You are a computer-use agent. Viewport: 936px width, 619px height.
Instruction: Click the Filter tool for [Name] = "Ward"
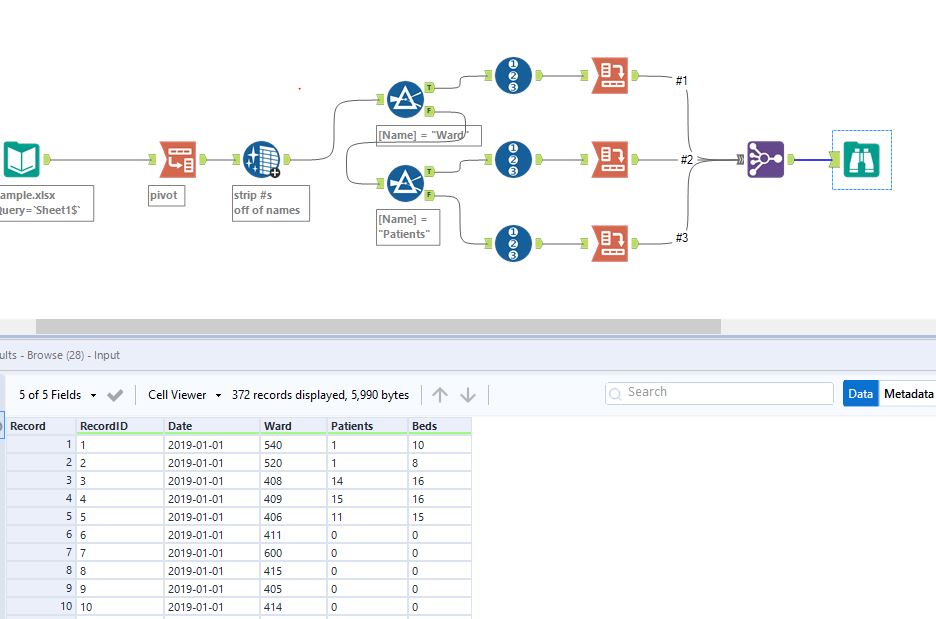(404, 99)
